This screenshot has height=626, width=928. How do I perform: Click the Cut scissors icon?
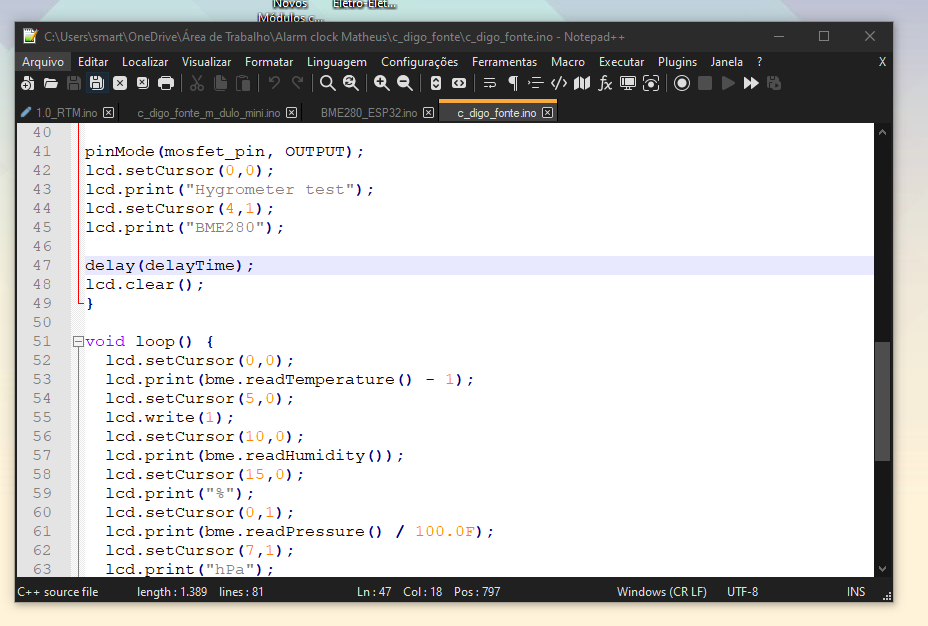(x=197, y=83)
